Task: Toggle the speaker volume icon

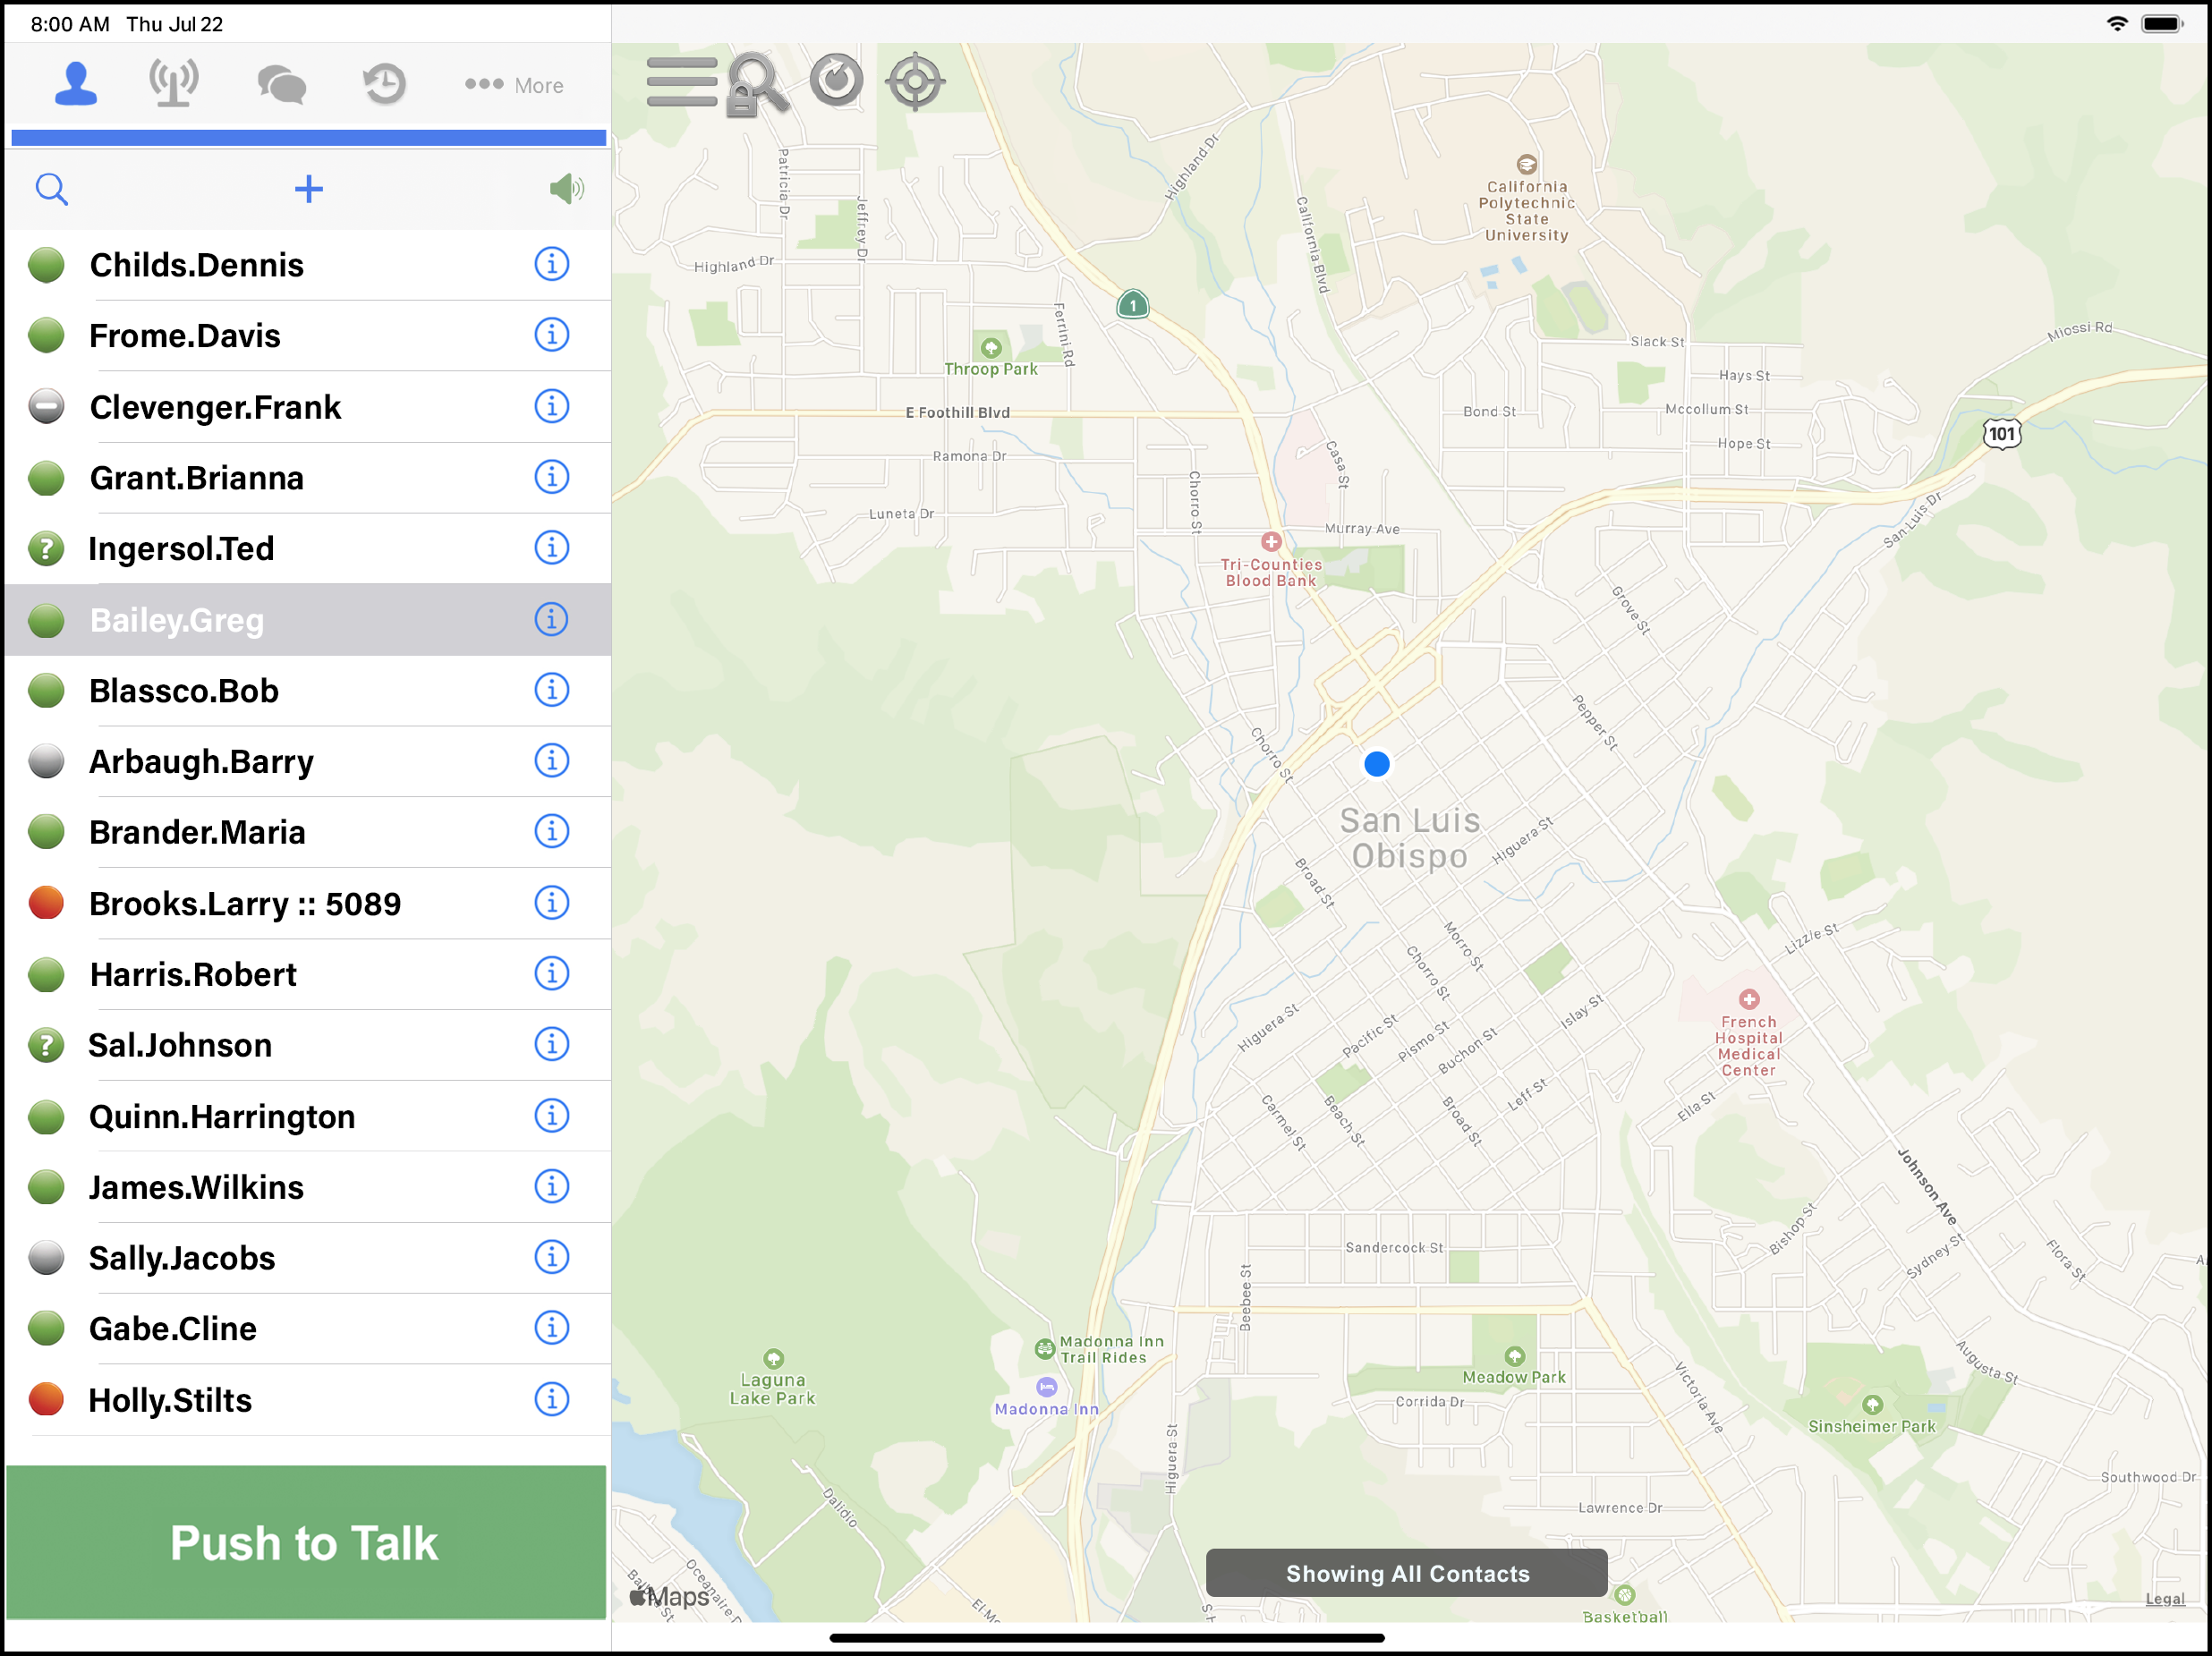Action: 566,189
